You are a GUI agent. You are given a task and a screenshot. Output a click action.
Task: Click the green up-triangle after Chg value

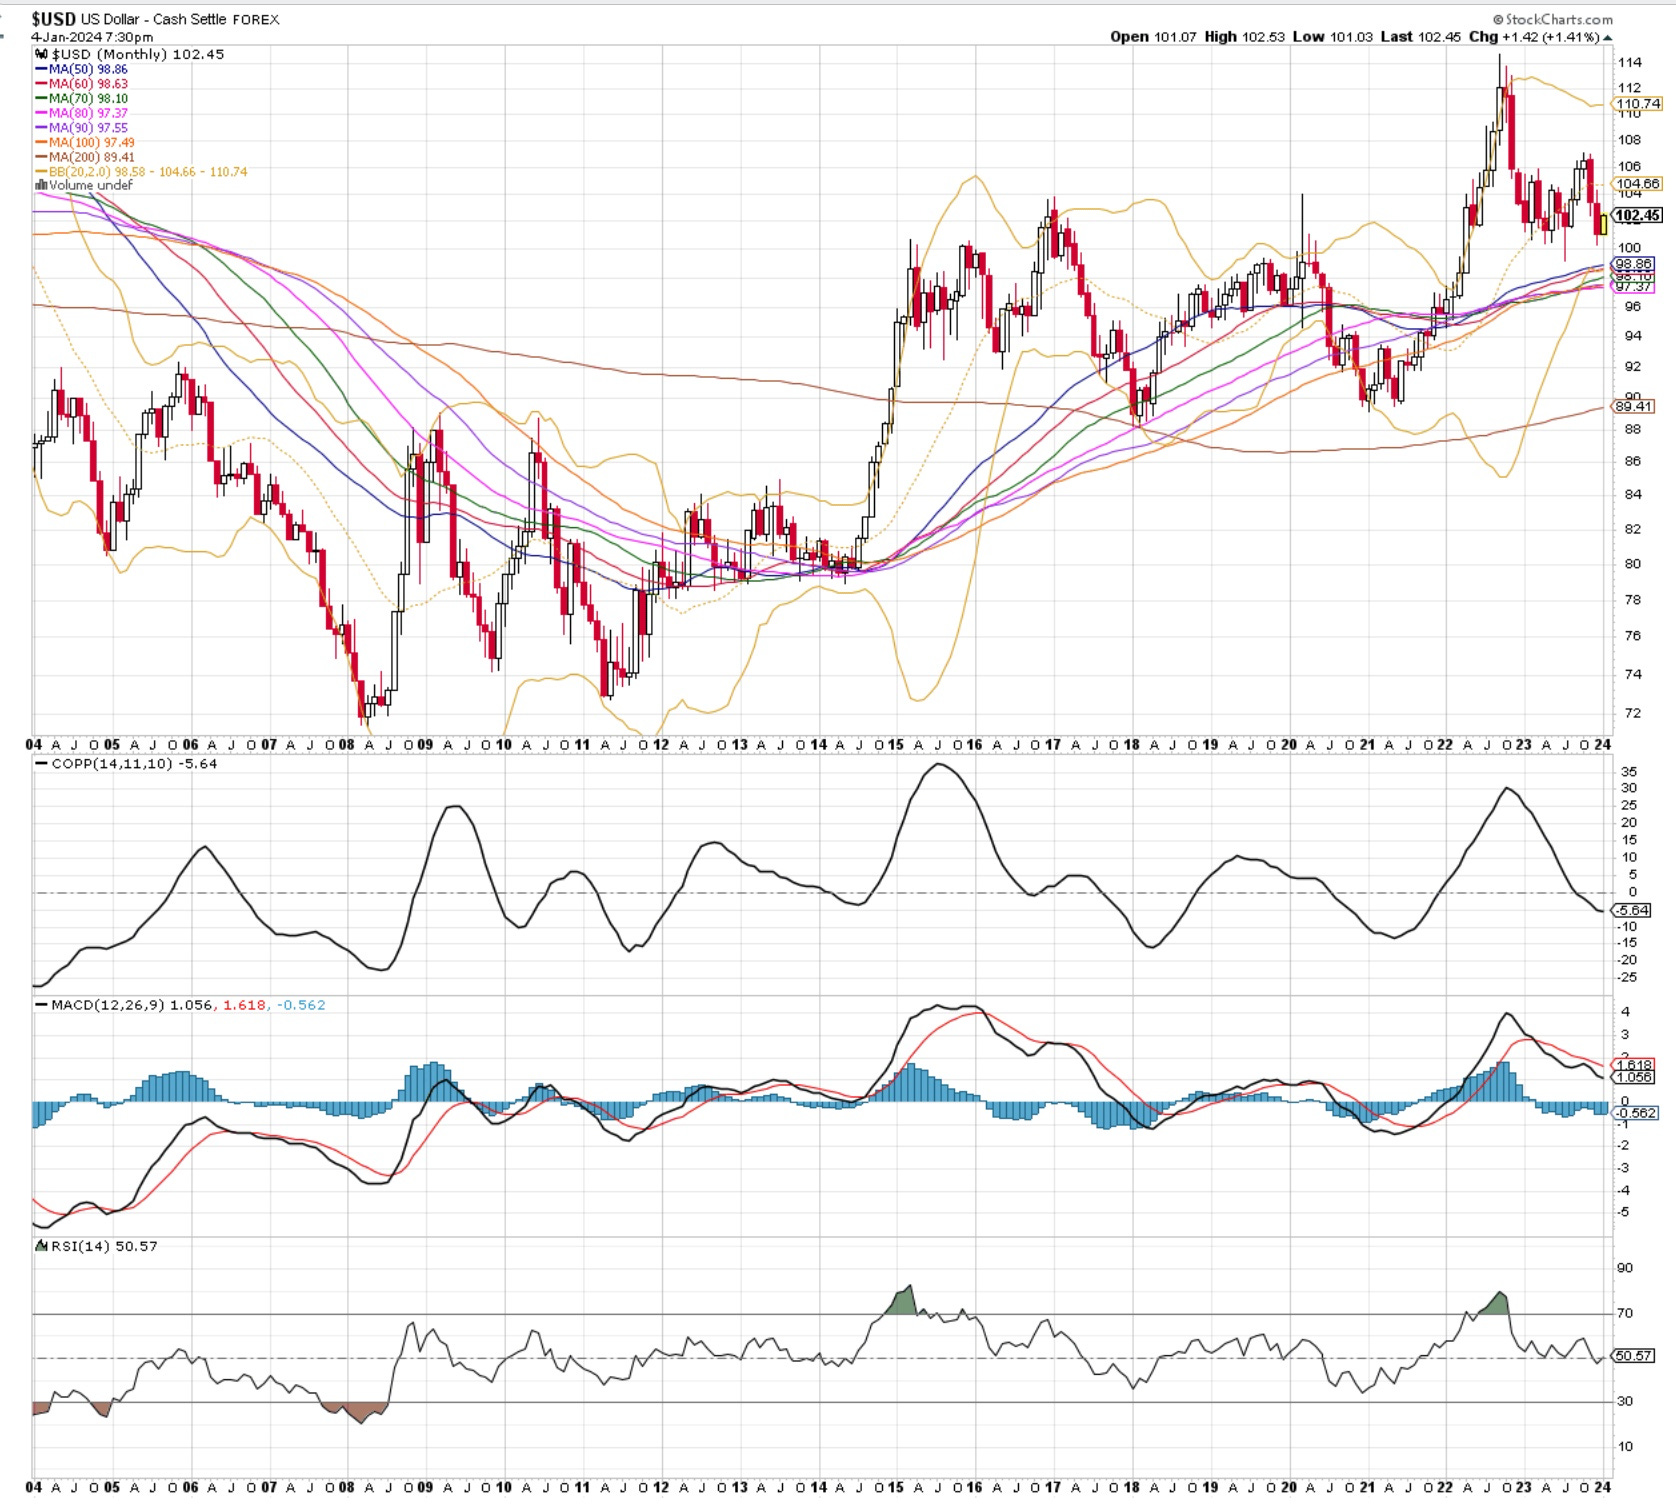click(x=1608, y=37)
